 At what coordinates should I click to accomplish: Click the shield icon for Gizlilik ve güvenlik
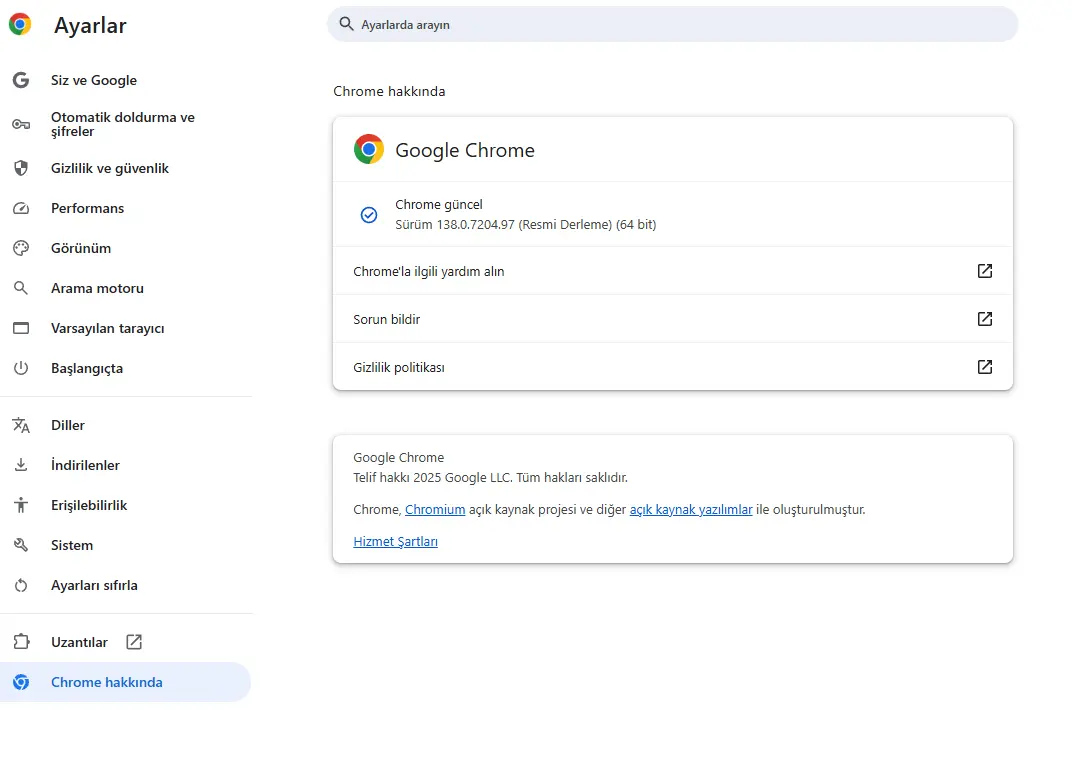point(21,168)
